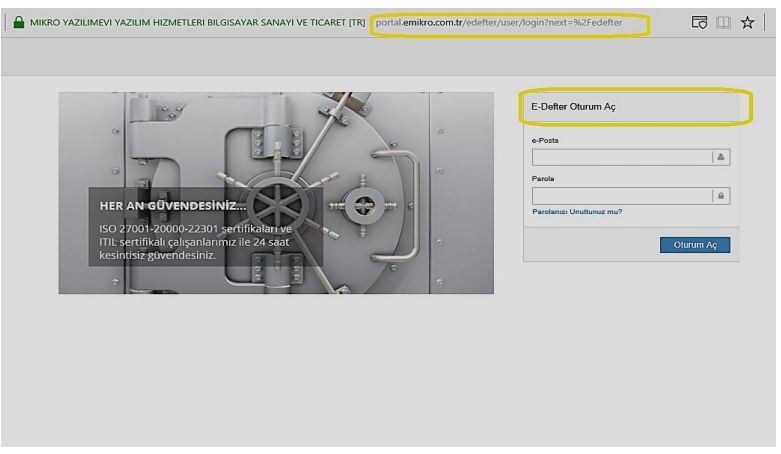Viewport: 781px width, 454px height.
Task: Open the tracking protection shield icon
Action: click(699, 22)
